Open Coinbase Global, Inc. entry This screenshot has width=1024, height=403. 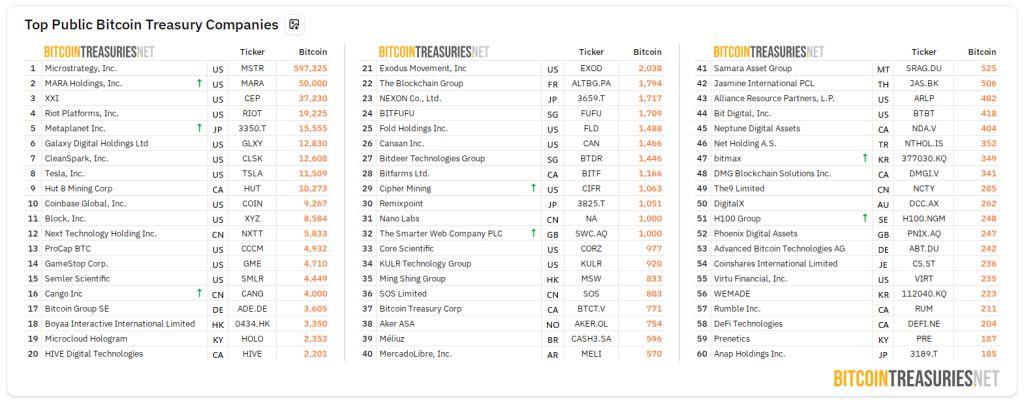coord(87,203)
